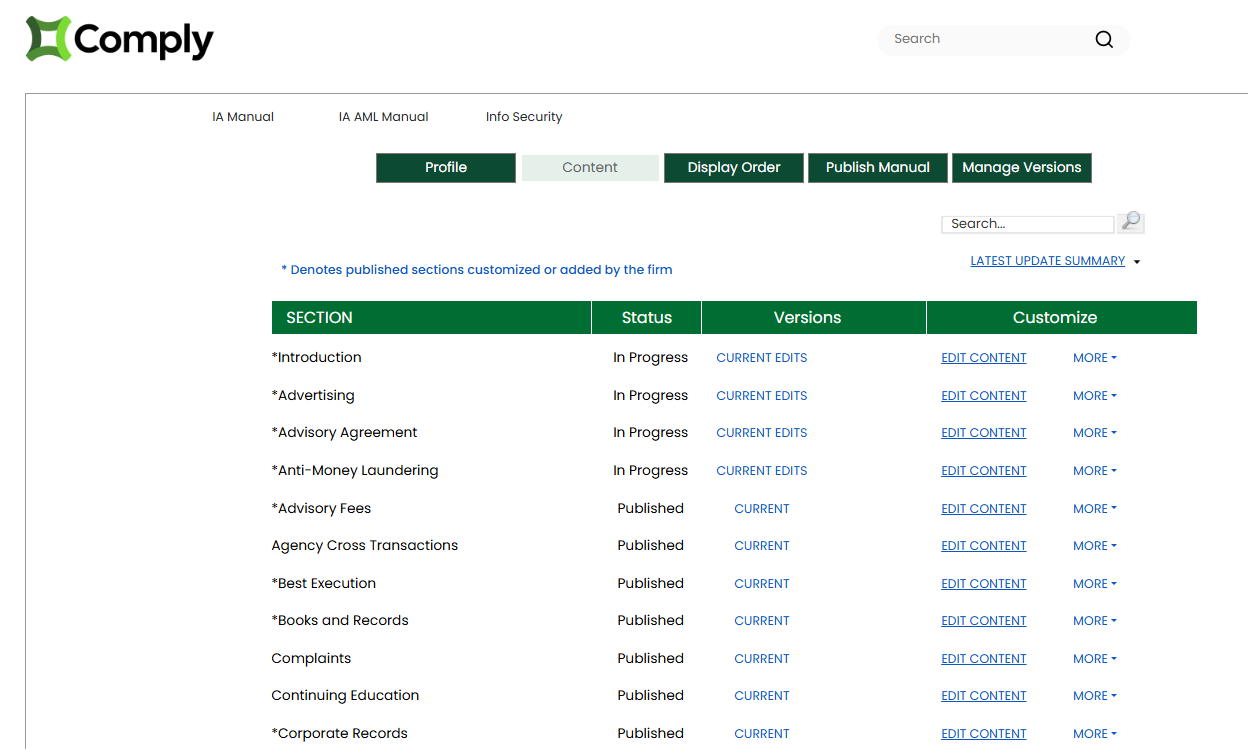Viewport: 1248px width, 750px height.
Task: Switch to the IA AML Manual tab
Action: 383,116
